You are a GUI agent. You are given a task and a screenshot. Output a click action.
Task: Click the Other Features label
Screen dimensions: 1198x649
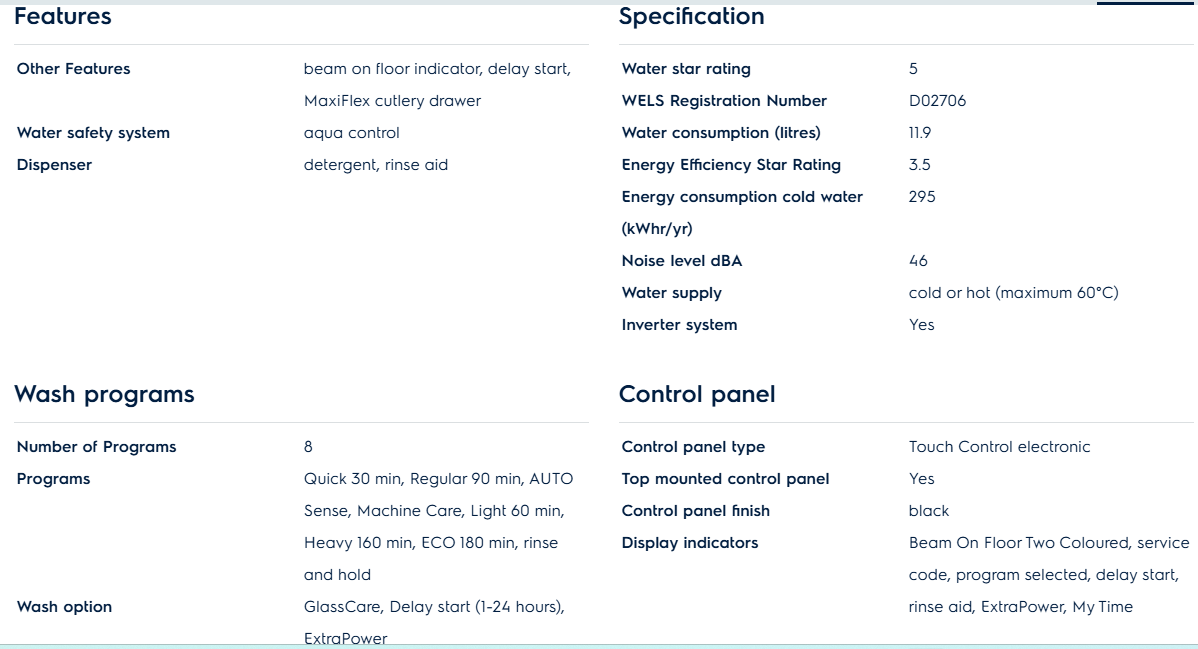tap(73, 69)
